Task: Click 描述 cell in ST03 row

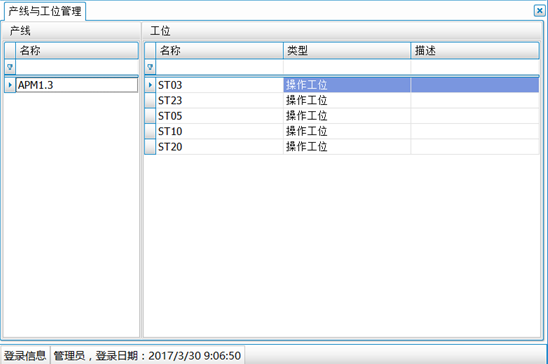Action: tap(475, 85)
